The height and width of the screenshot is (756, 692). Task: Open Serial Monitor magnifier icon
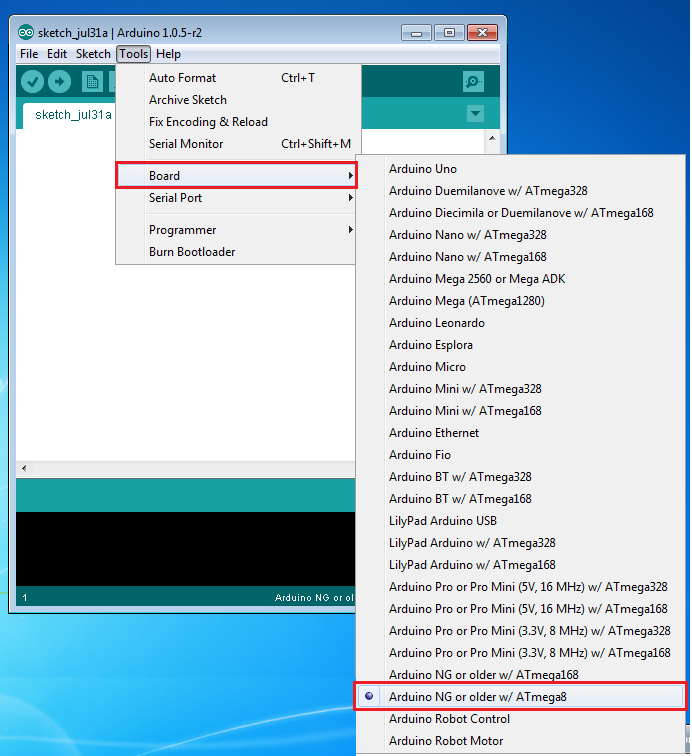tap(473, 81)
